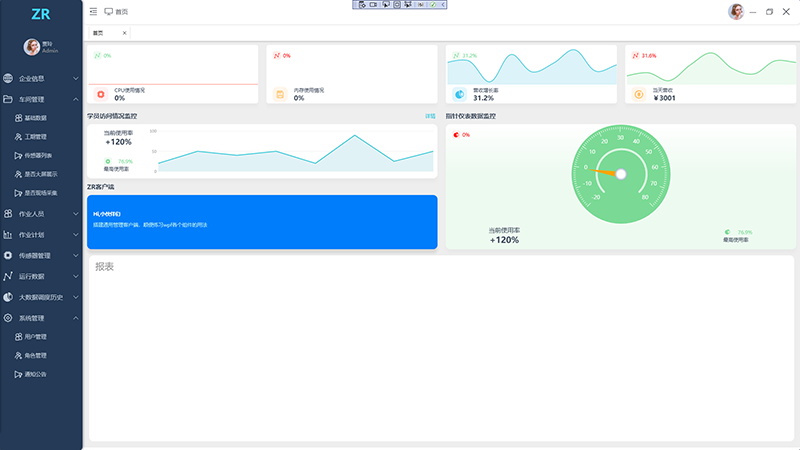
Task: Click the line graph icon next to 运行数据
Action: click(x=8, y=276)
